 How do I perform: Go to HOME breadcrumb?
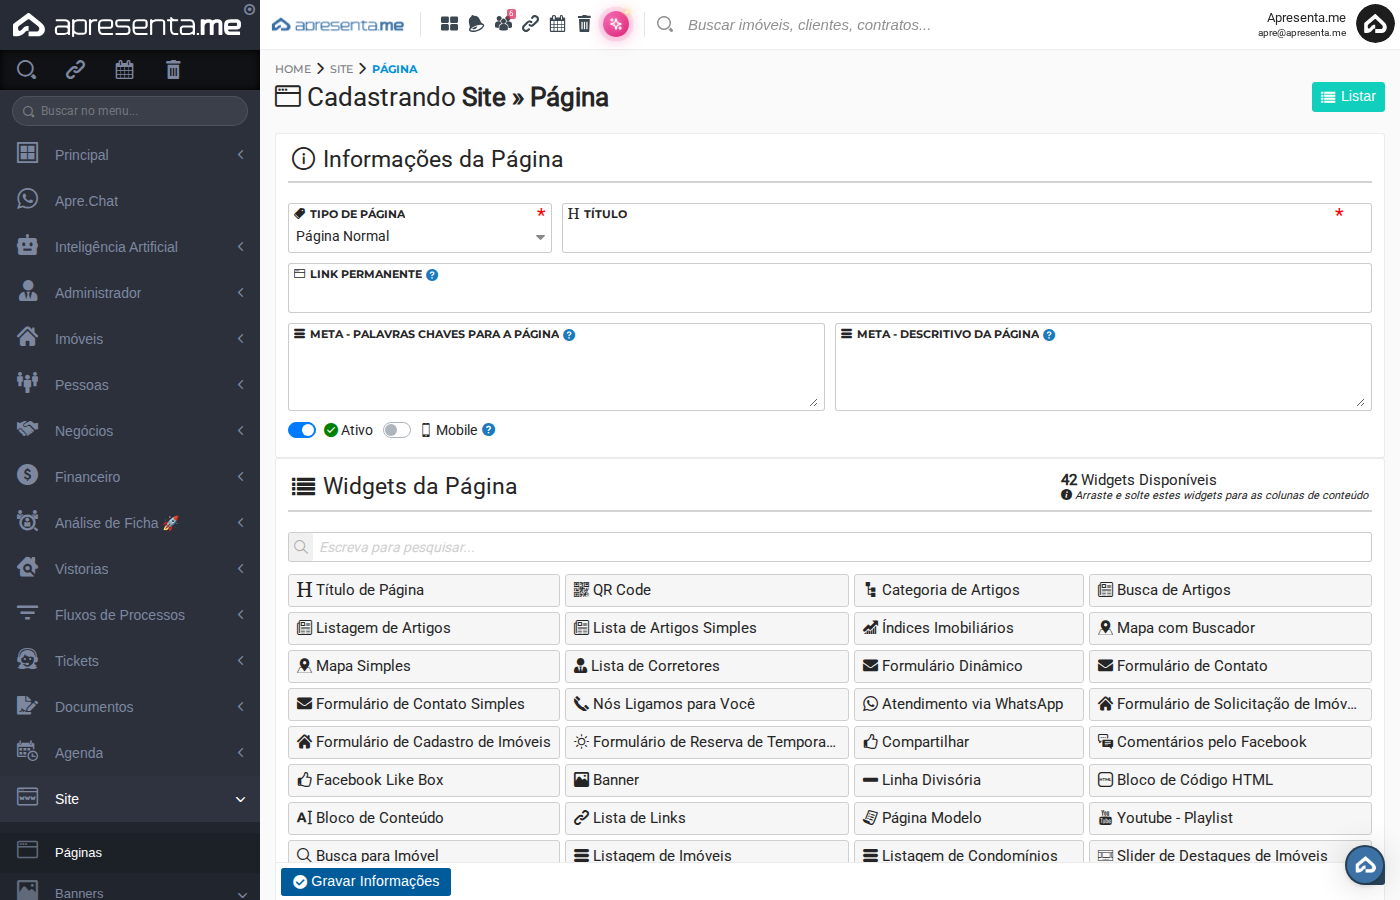click(293, 69)
